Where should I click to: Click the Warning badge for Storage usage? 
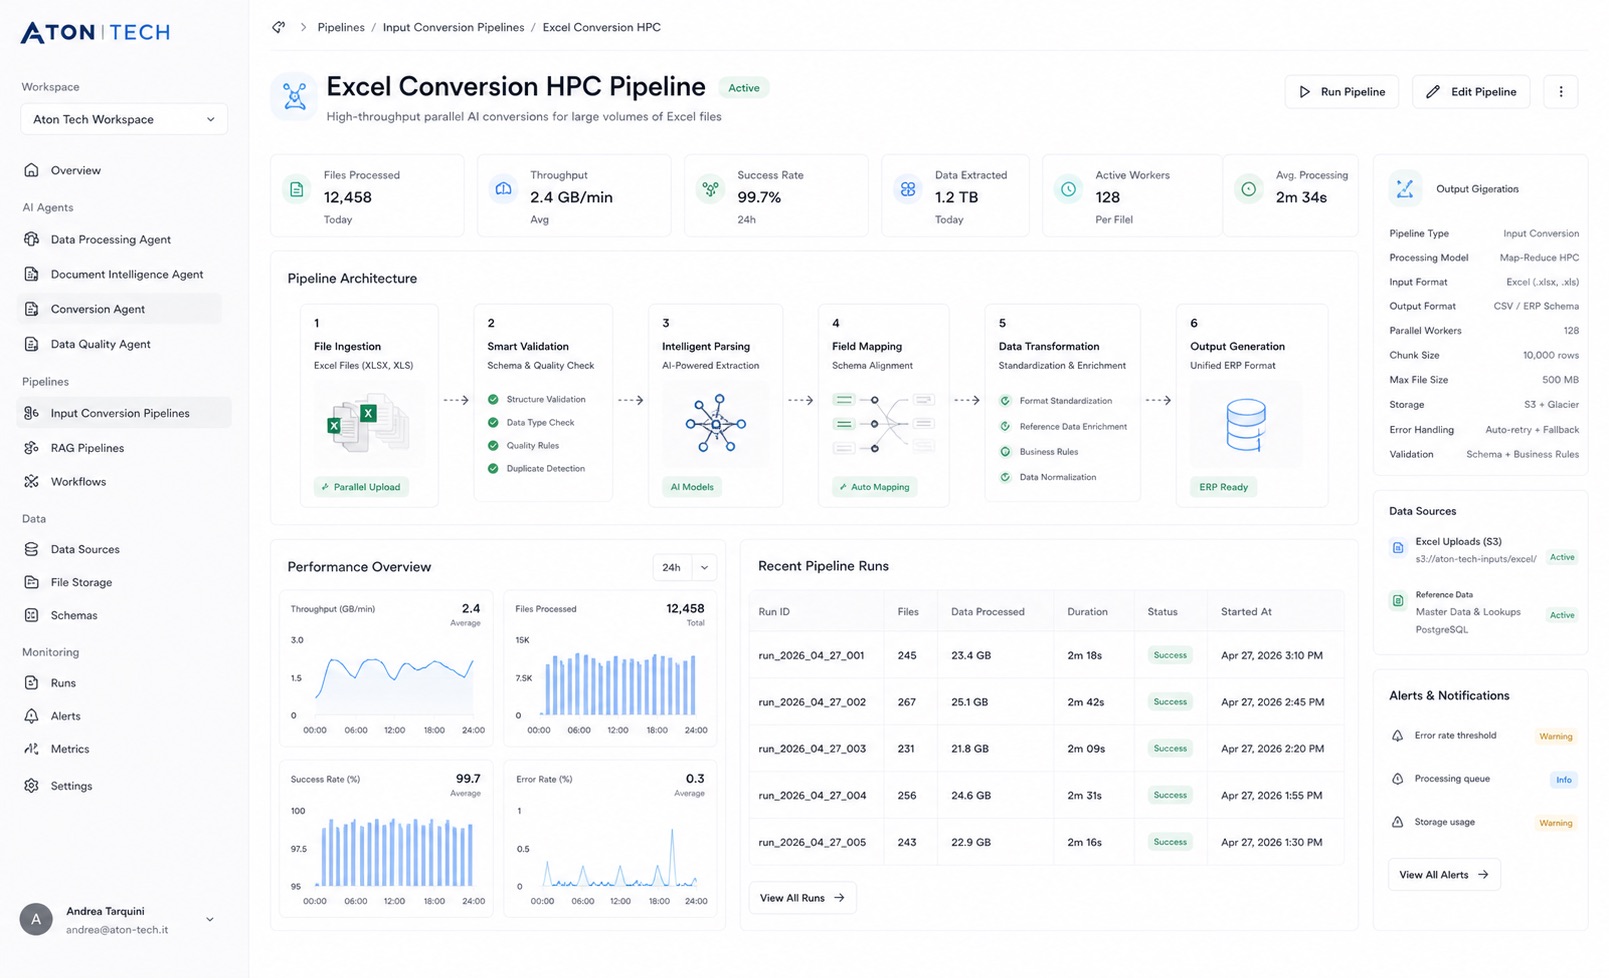coord(1556,823)
